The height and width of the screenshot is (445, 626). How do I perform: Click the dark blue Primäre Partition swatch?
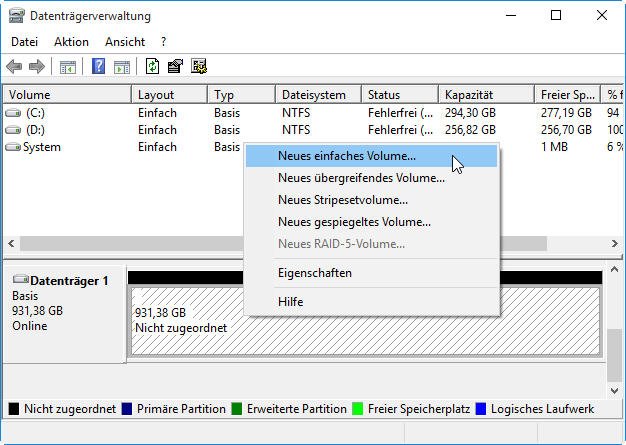[x=127, y=409]
